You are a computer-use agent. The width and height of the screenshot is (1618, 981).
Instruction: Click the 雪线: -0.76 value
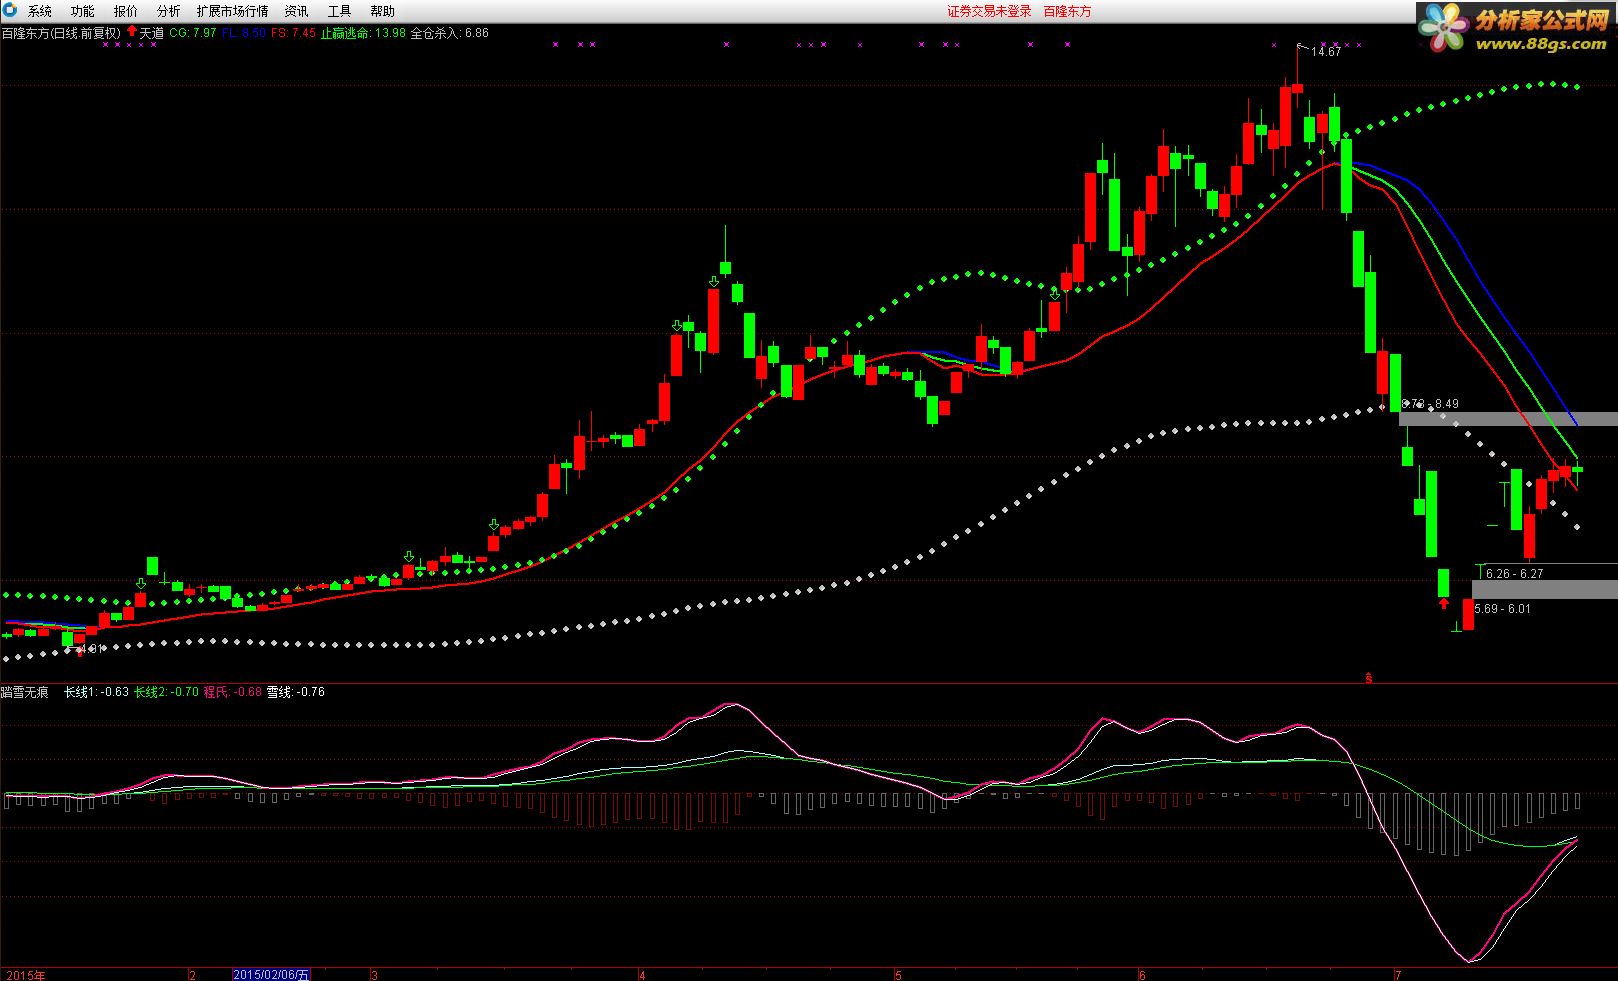[x=296, y=692]
